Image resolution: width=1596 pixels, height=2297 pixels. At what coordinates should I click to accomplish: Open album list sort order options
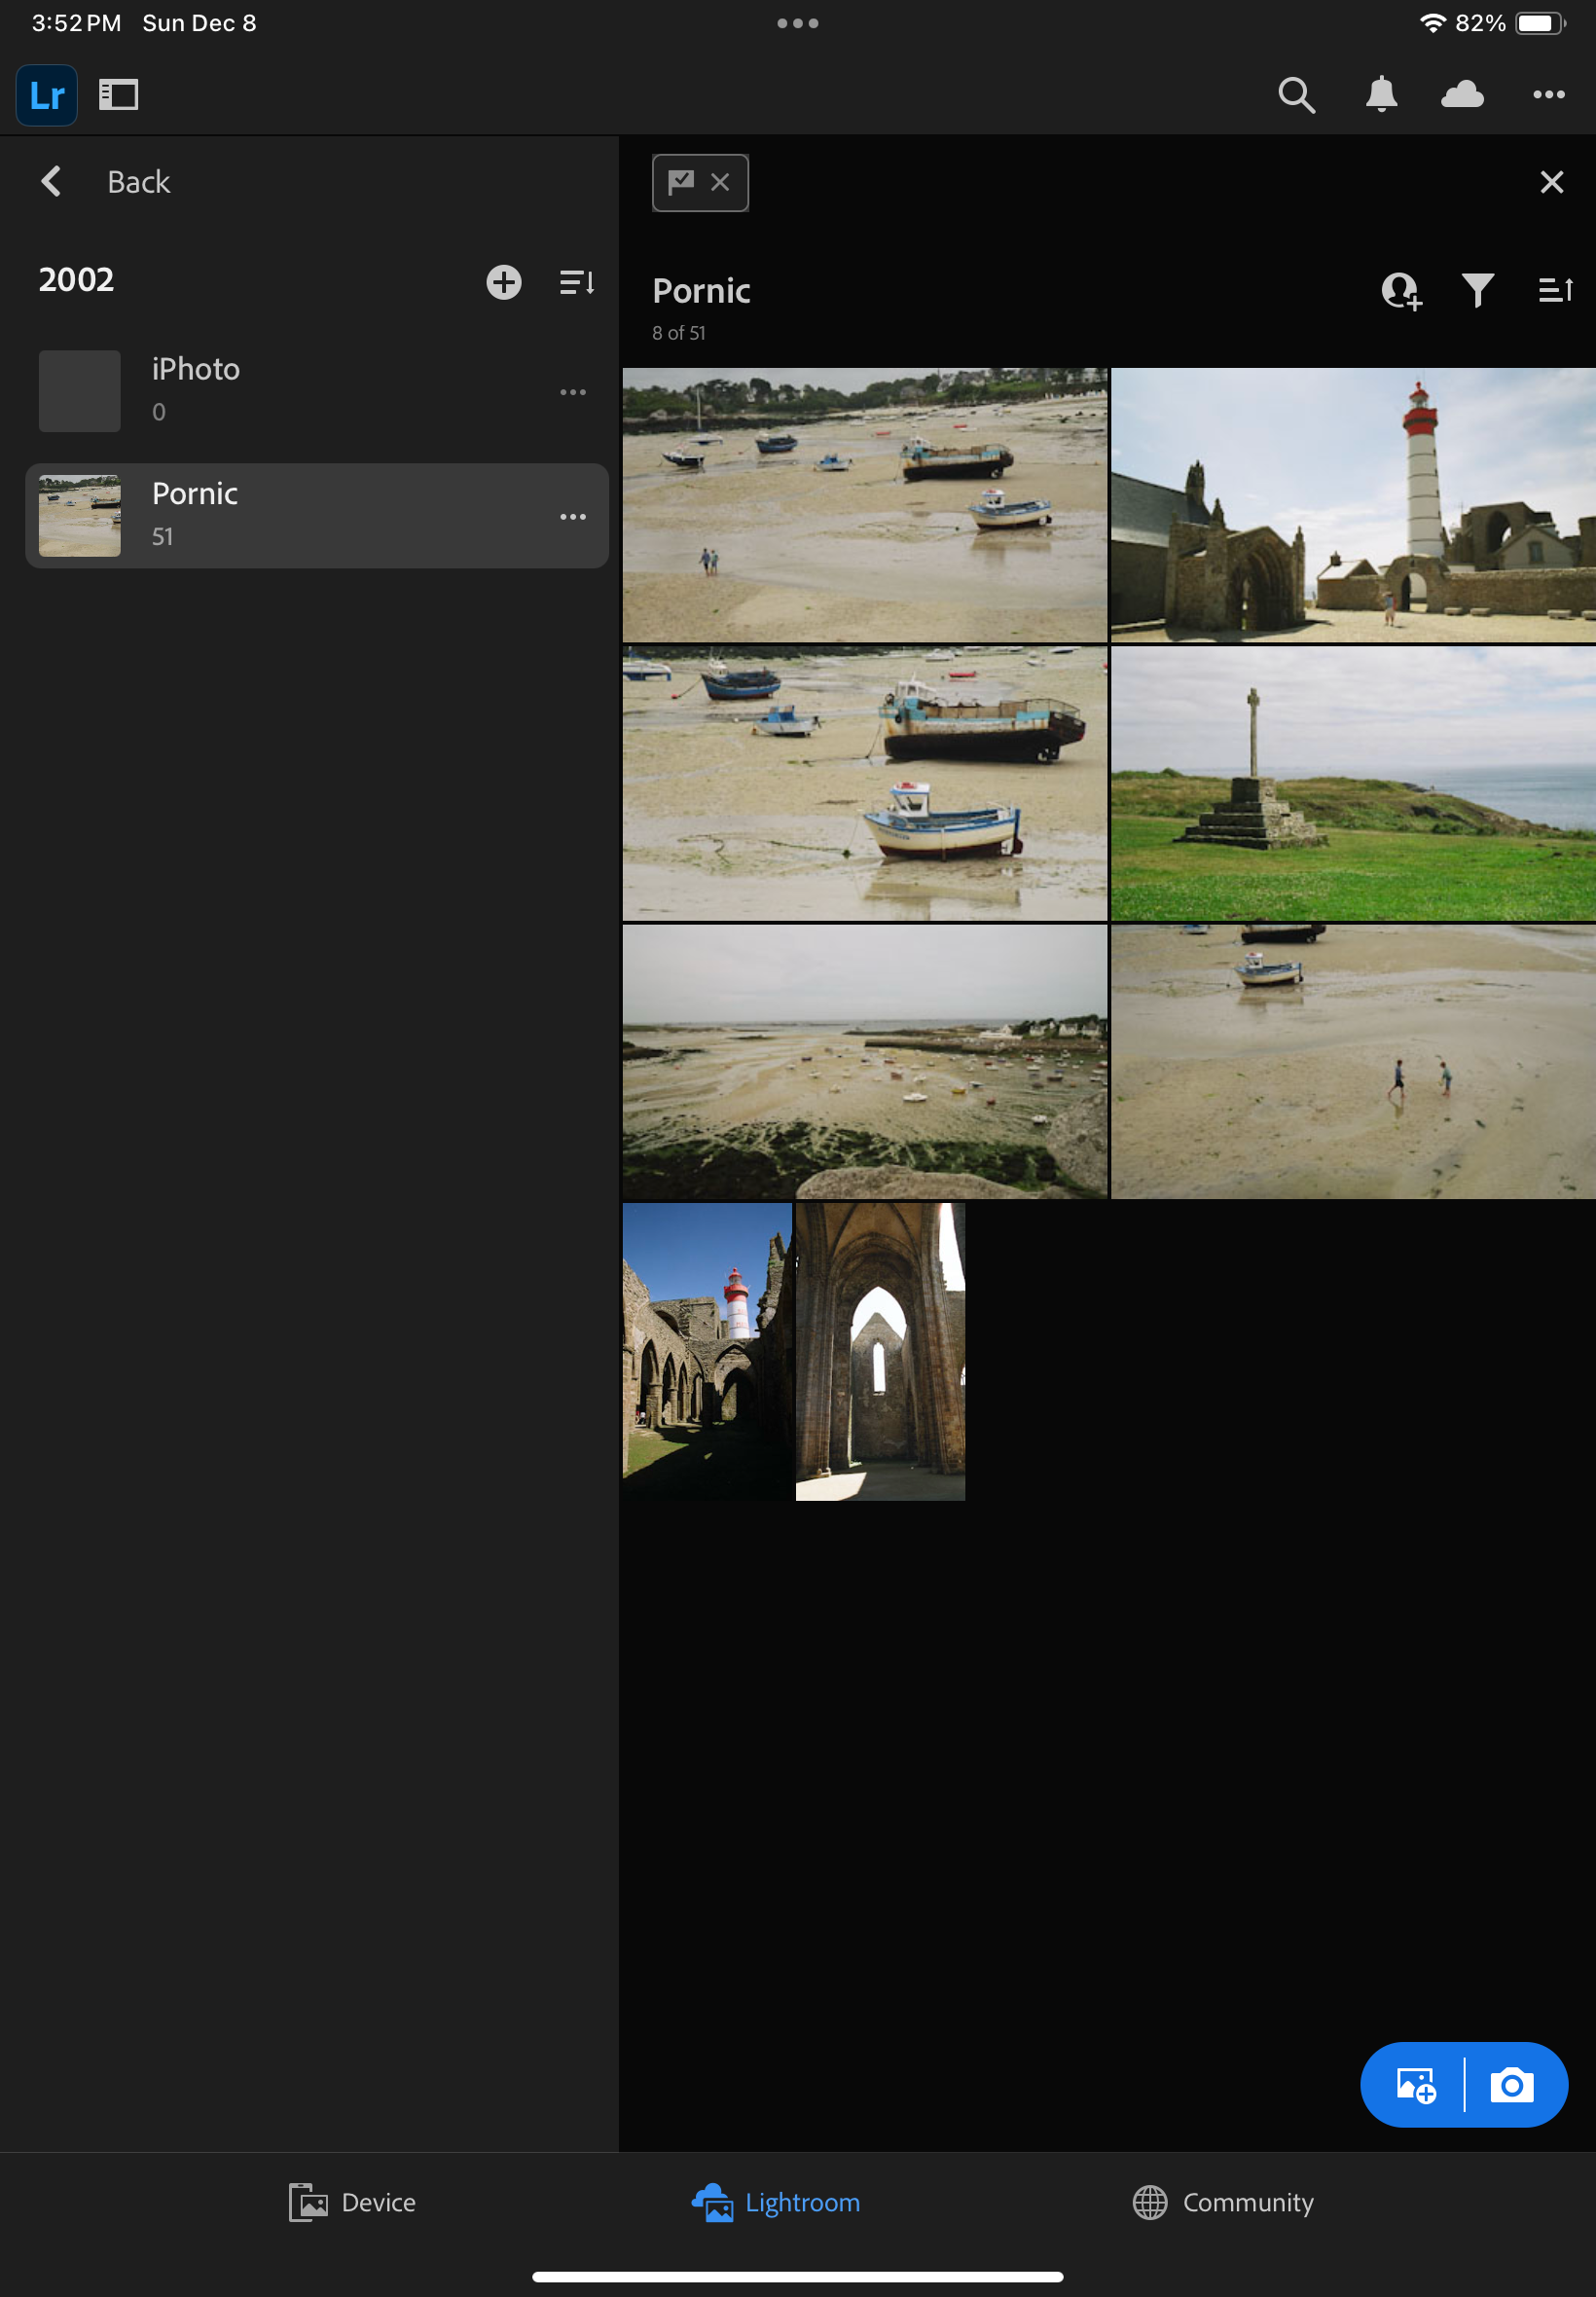[x=577, y=282]
